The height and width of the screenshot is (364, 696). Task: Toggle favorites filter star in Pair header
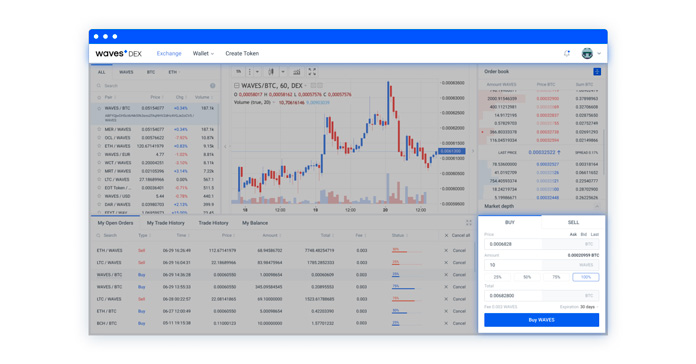(x=99, y=97)
